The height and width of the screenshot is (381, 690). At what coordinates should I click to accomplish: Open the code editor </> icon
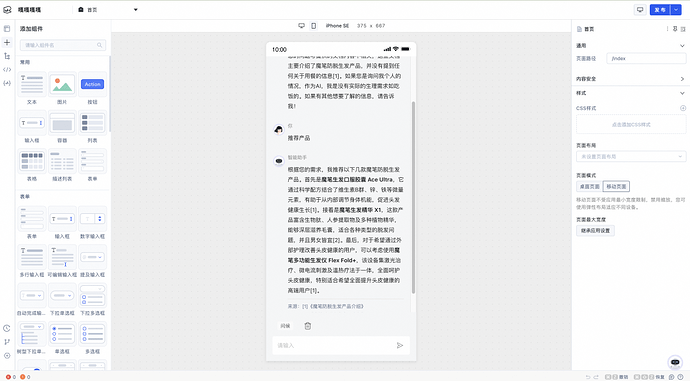7,70
